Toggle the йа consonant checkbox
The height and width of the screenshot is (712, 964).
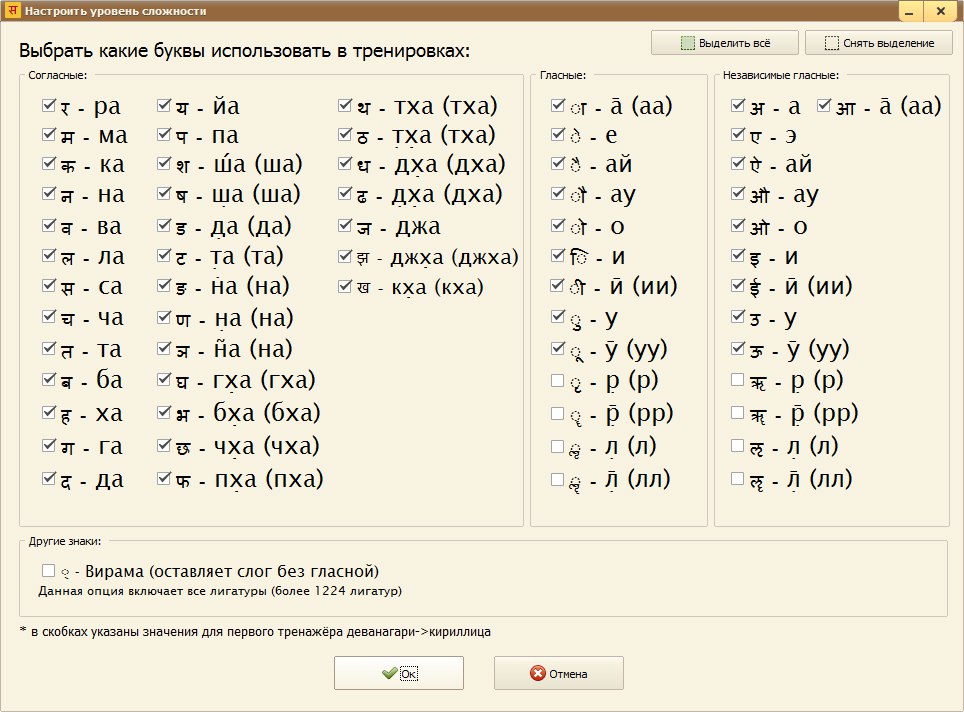tap(164, 105)
